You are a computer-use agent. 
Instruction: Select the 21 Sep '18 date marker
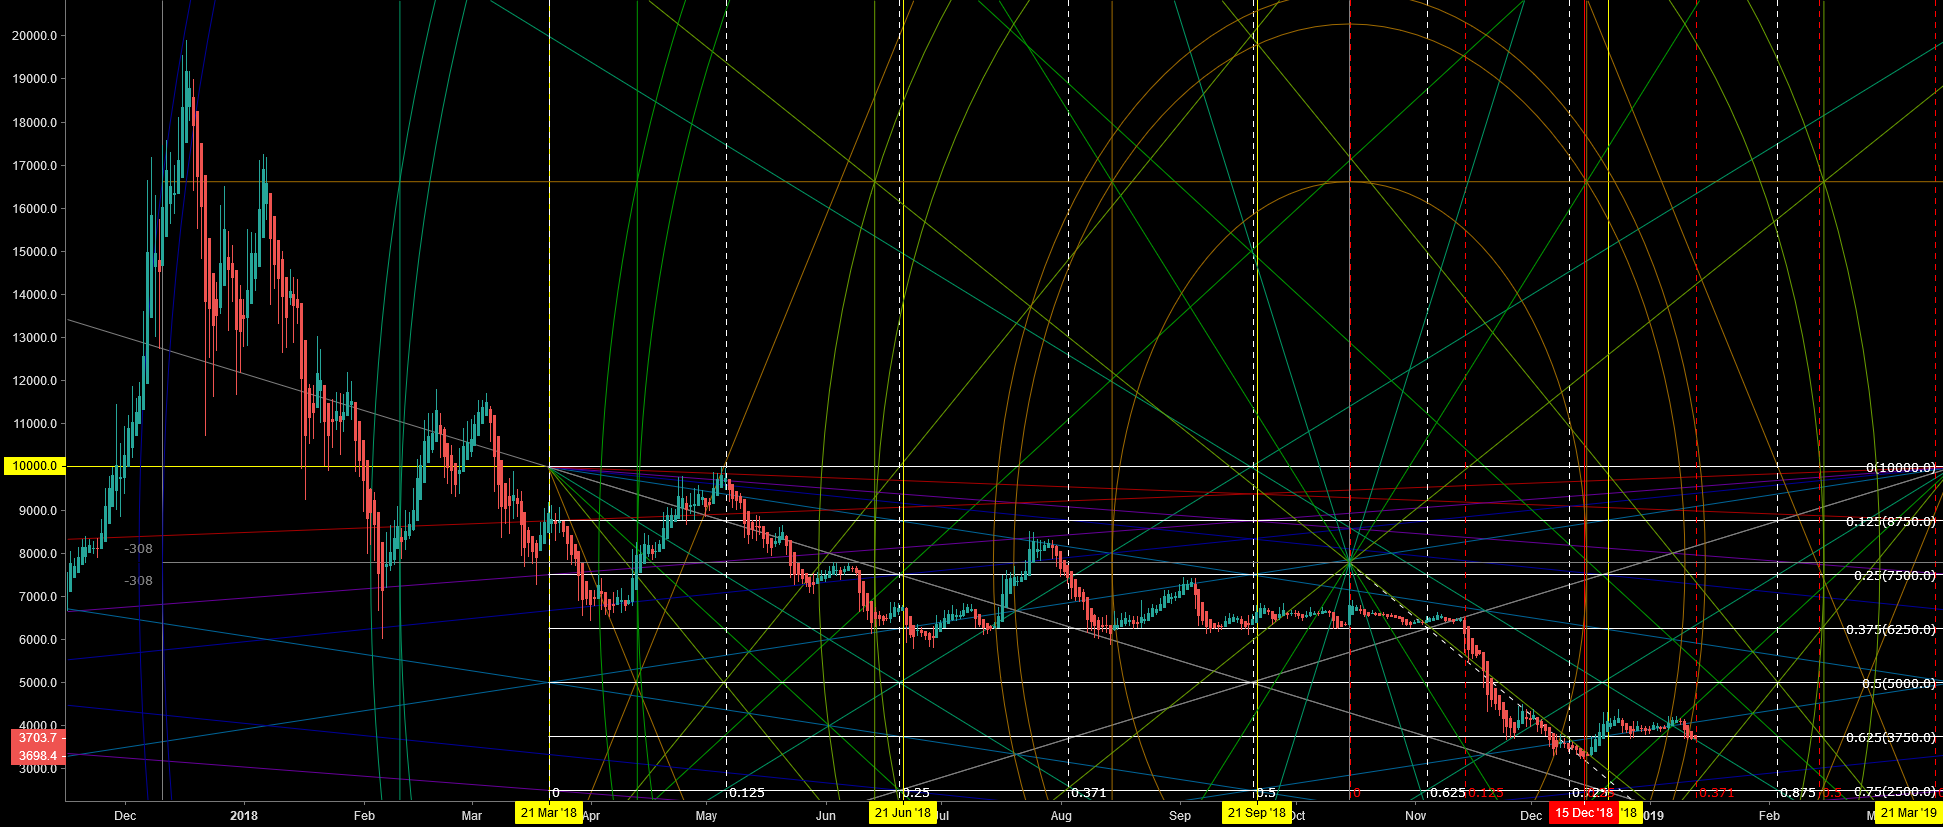click(x=1256, y=813)
